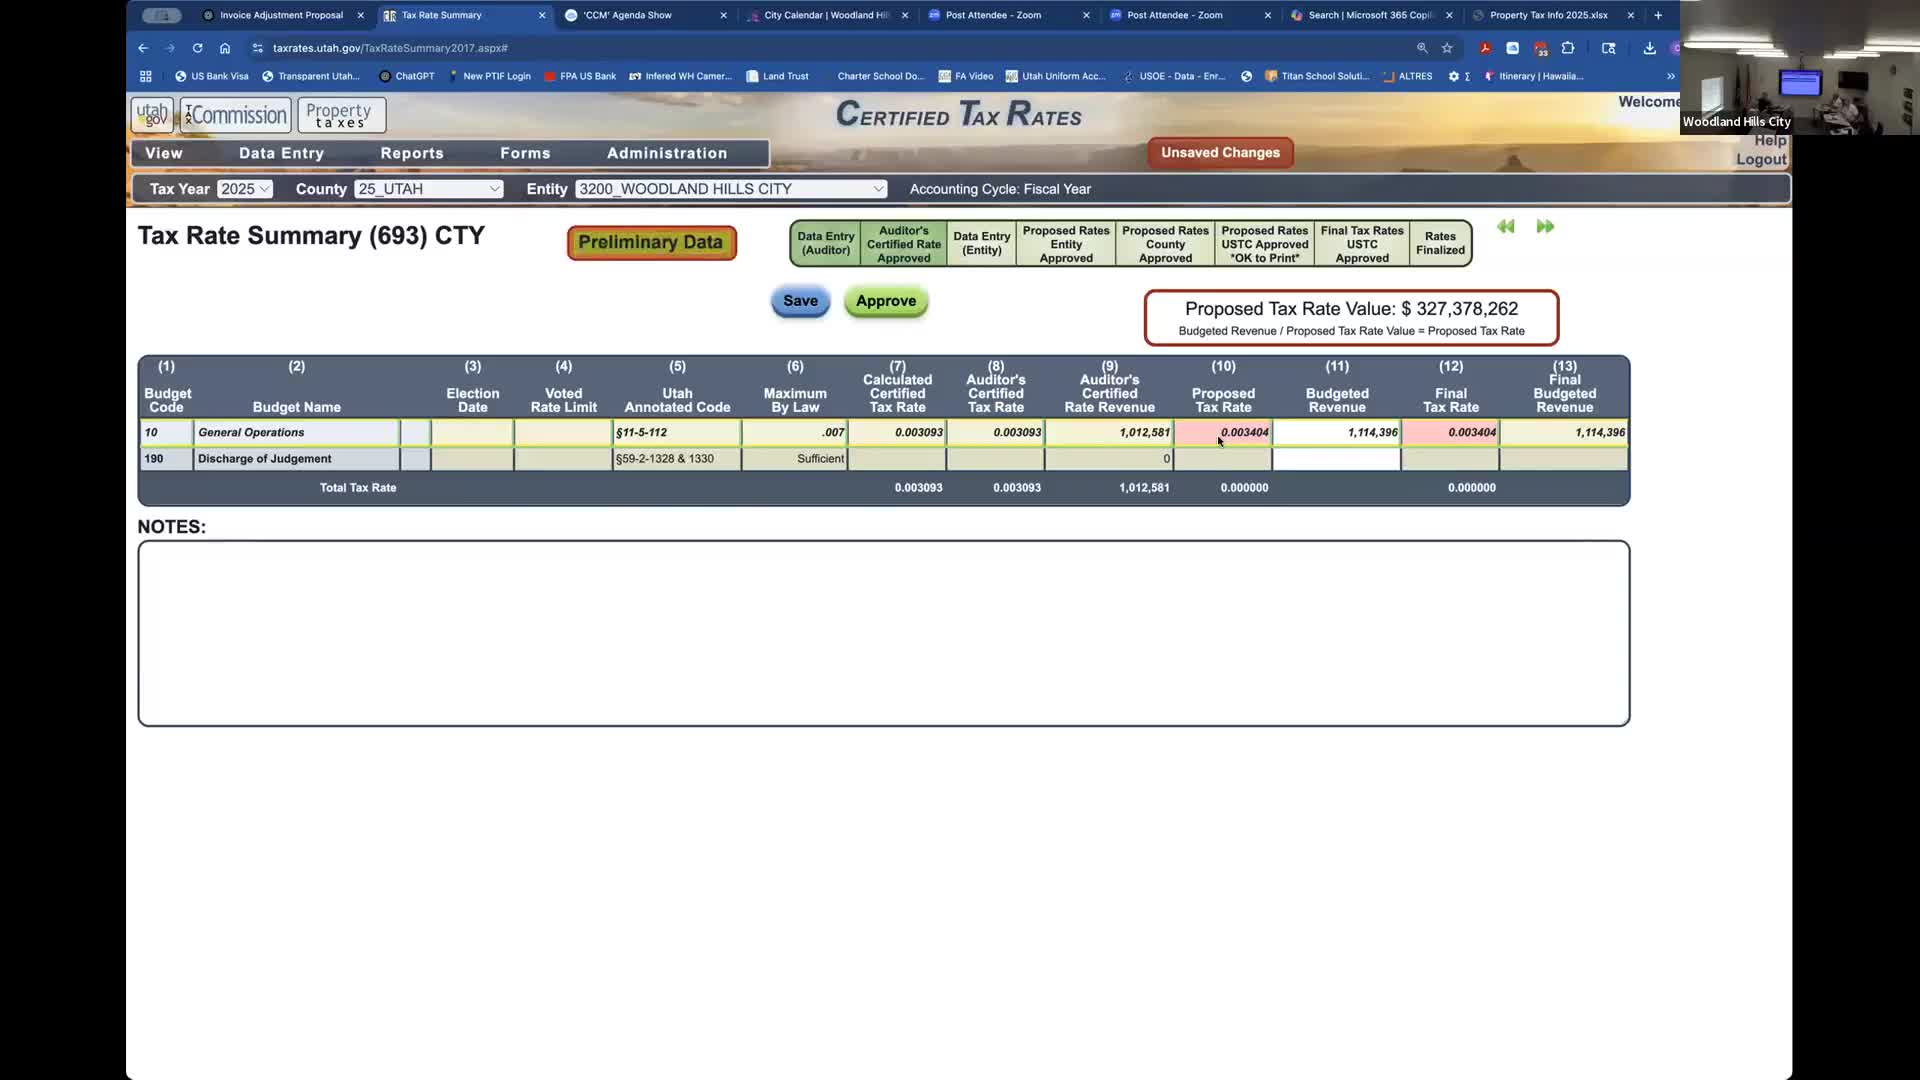Open the browser downloads icon

point(1650,48)
